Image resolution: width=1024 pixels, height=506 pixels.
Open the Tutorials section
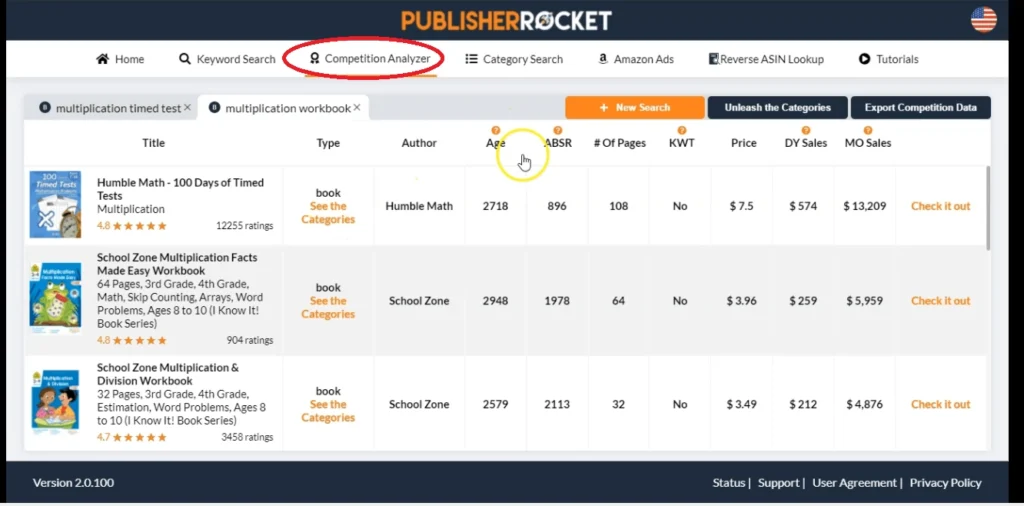tap(888, 59)
